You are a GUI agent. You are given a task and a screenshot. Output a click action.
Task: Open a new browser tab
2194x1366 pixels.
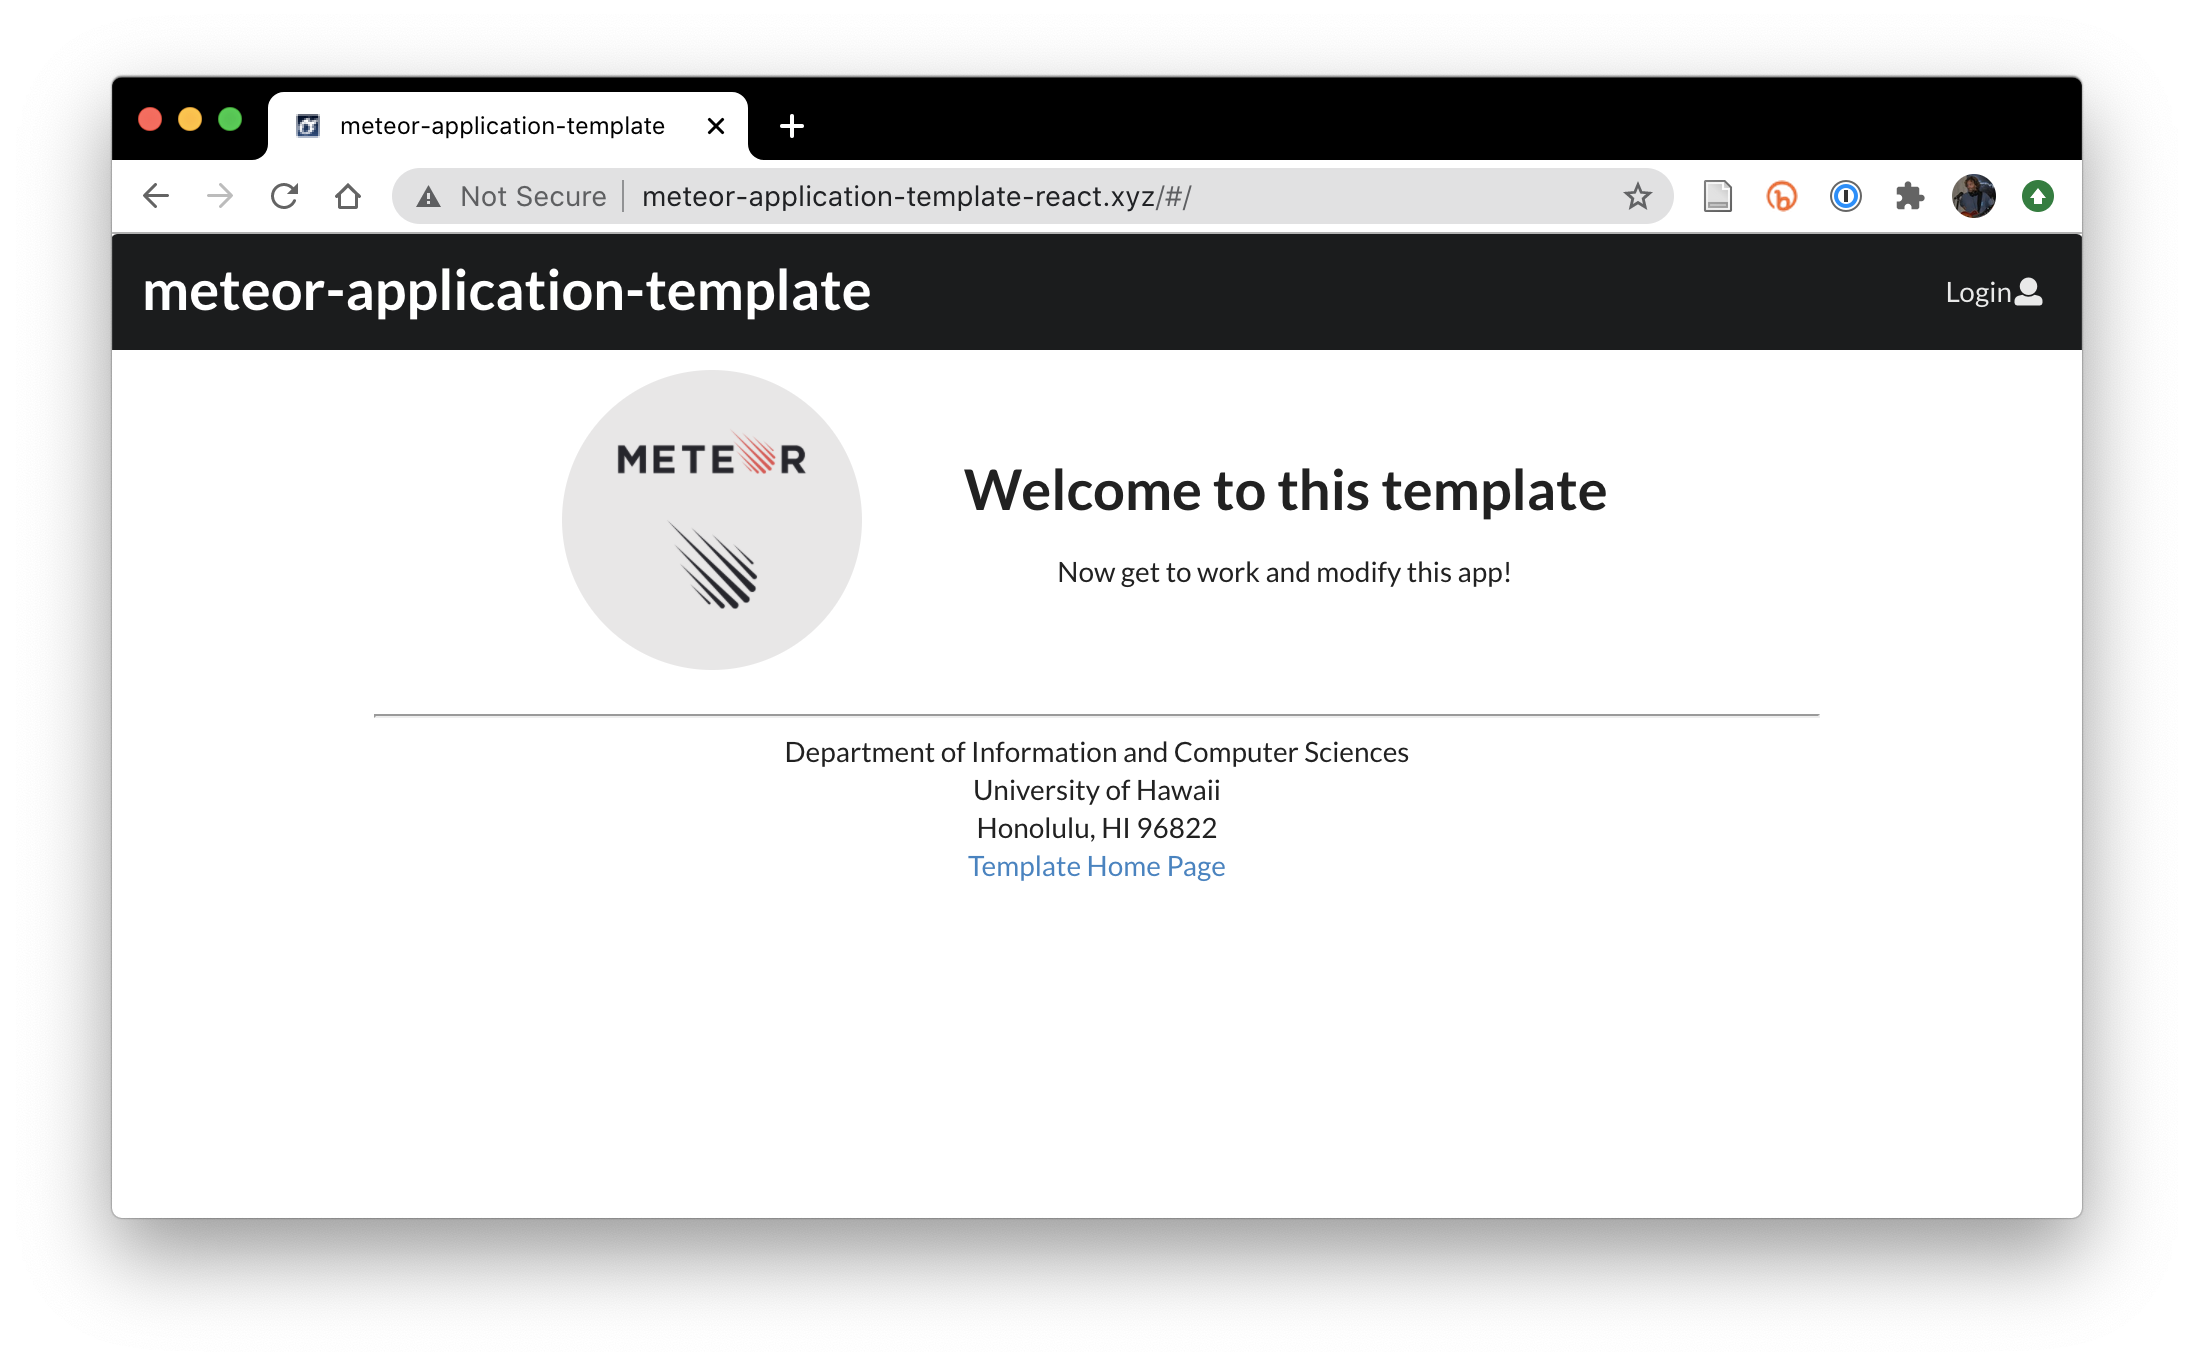(x=791, y=126)
